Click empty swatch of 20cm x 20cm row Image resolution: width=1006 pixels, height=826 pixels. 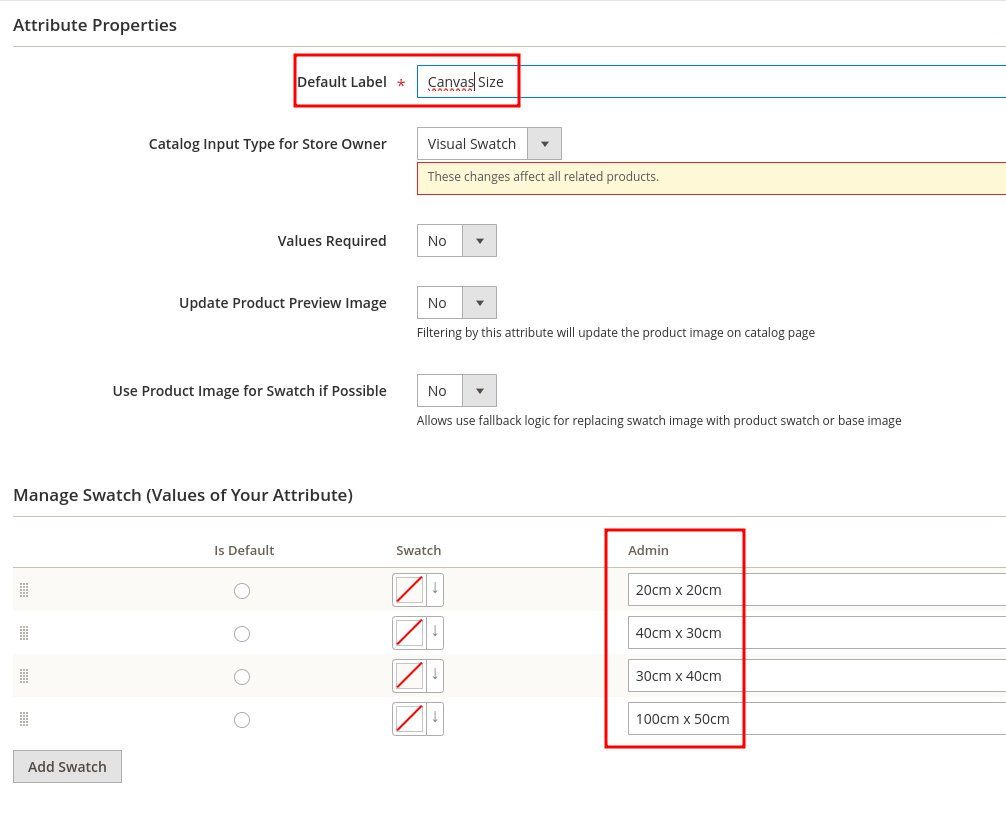[x=409, y=590]
